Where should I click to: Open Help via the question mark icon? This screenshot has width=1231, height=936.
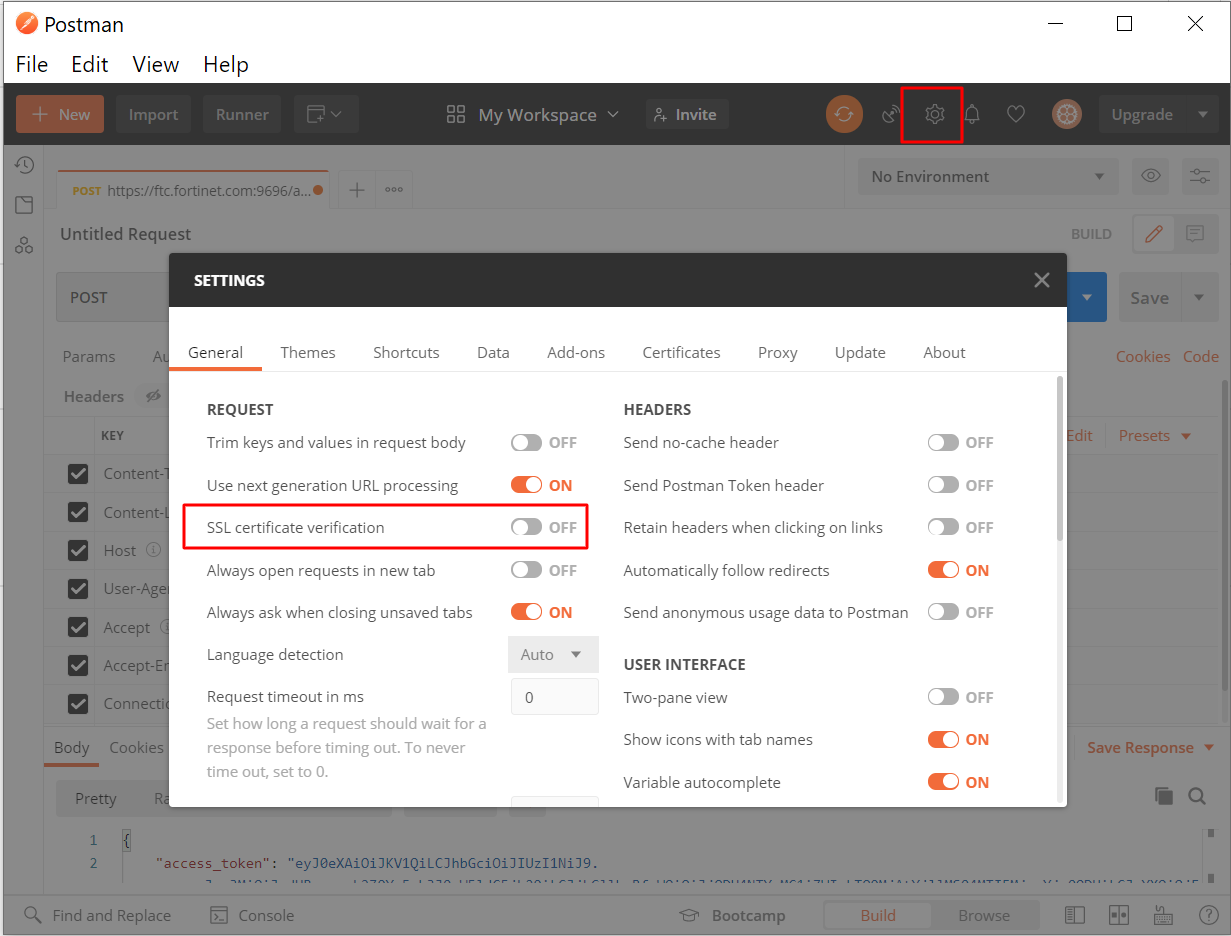click(x=1208, y=914)
